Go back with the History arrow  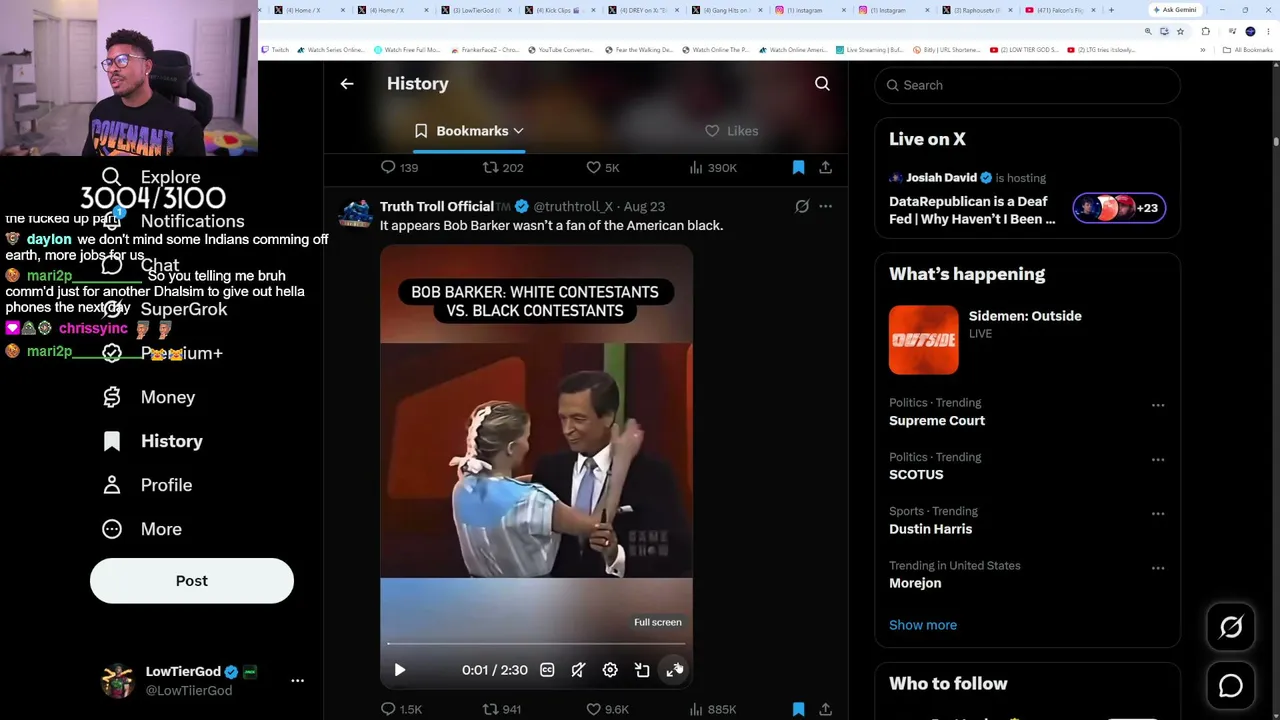(347, 84)
